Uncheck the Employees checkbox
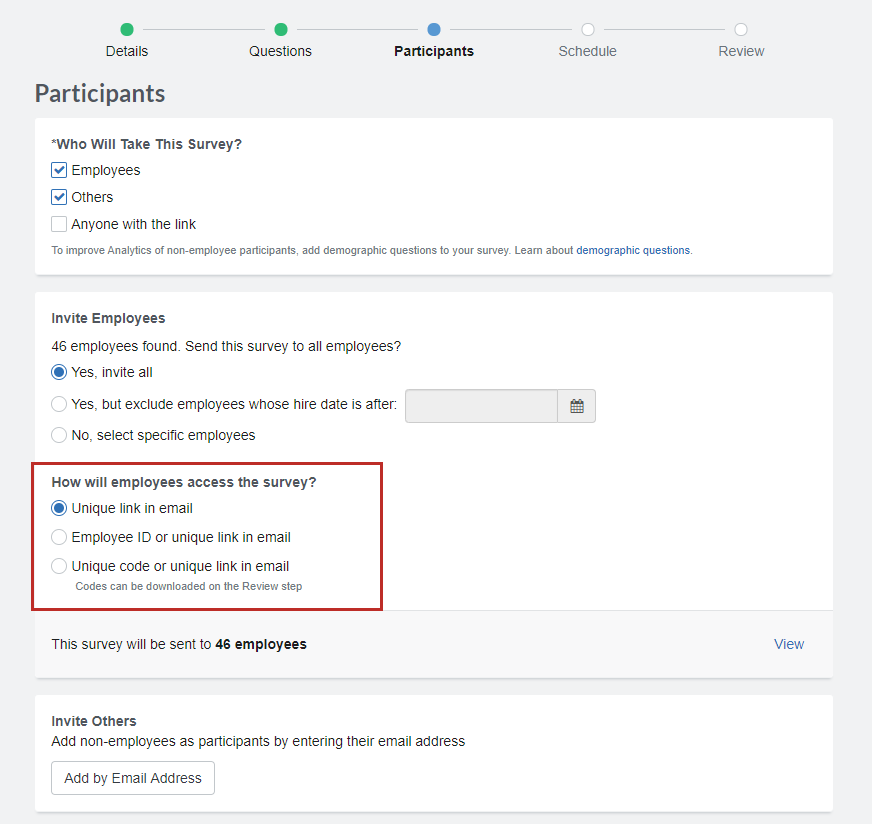The width and height of the screenshot is (872, 824). (58, 170)
